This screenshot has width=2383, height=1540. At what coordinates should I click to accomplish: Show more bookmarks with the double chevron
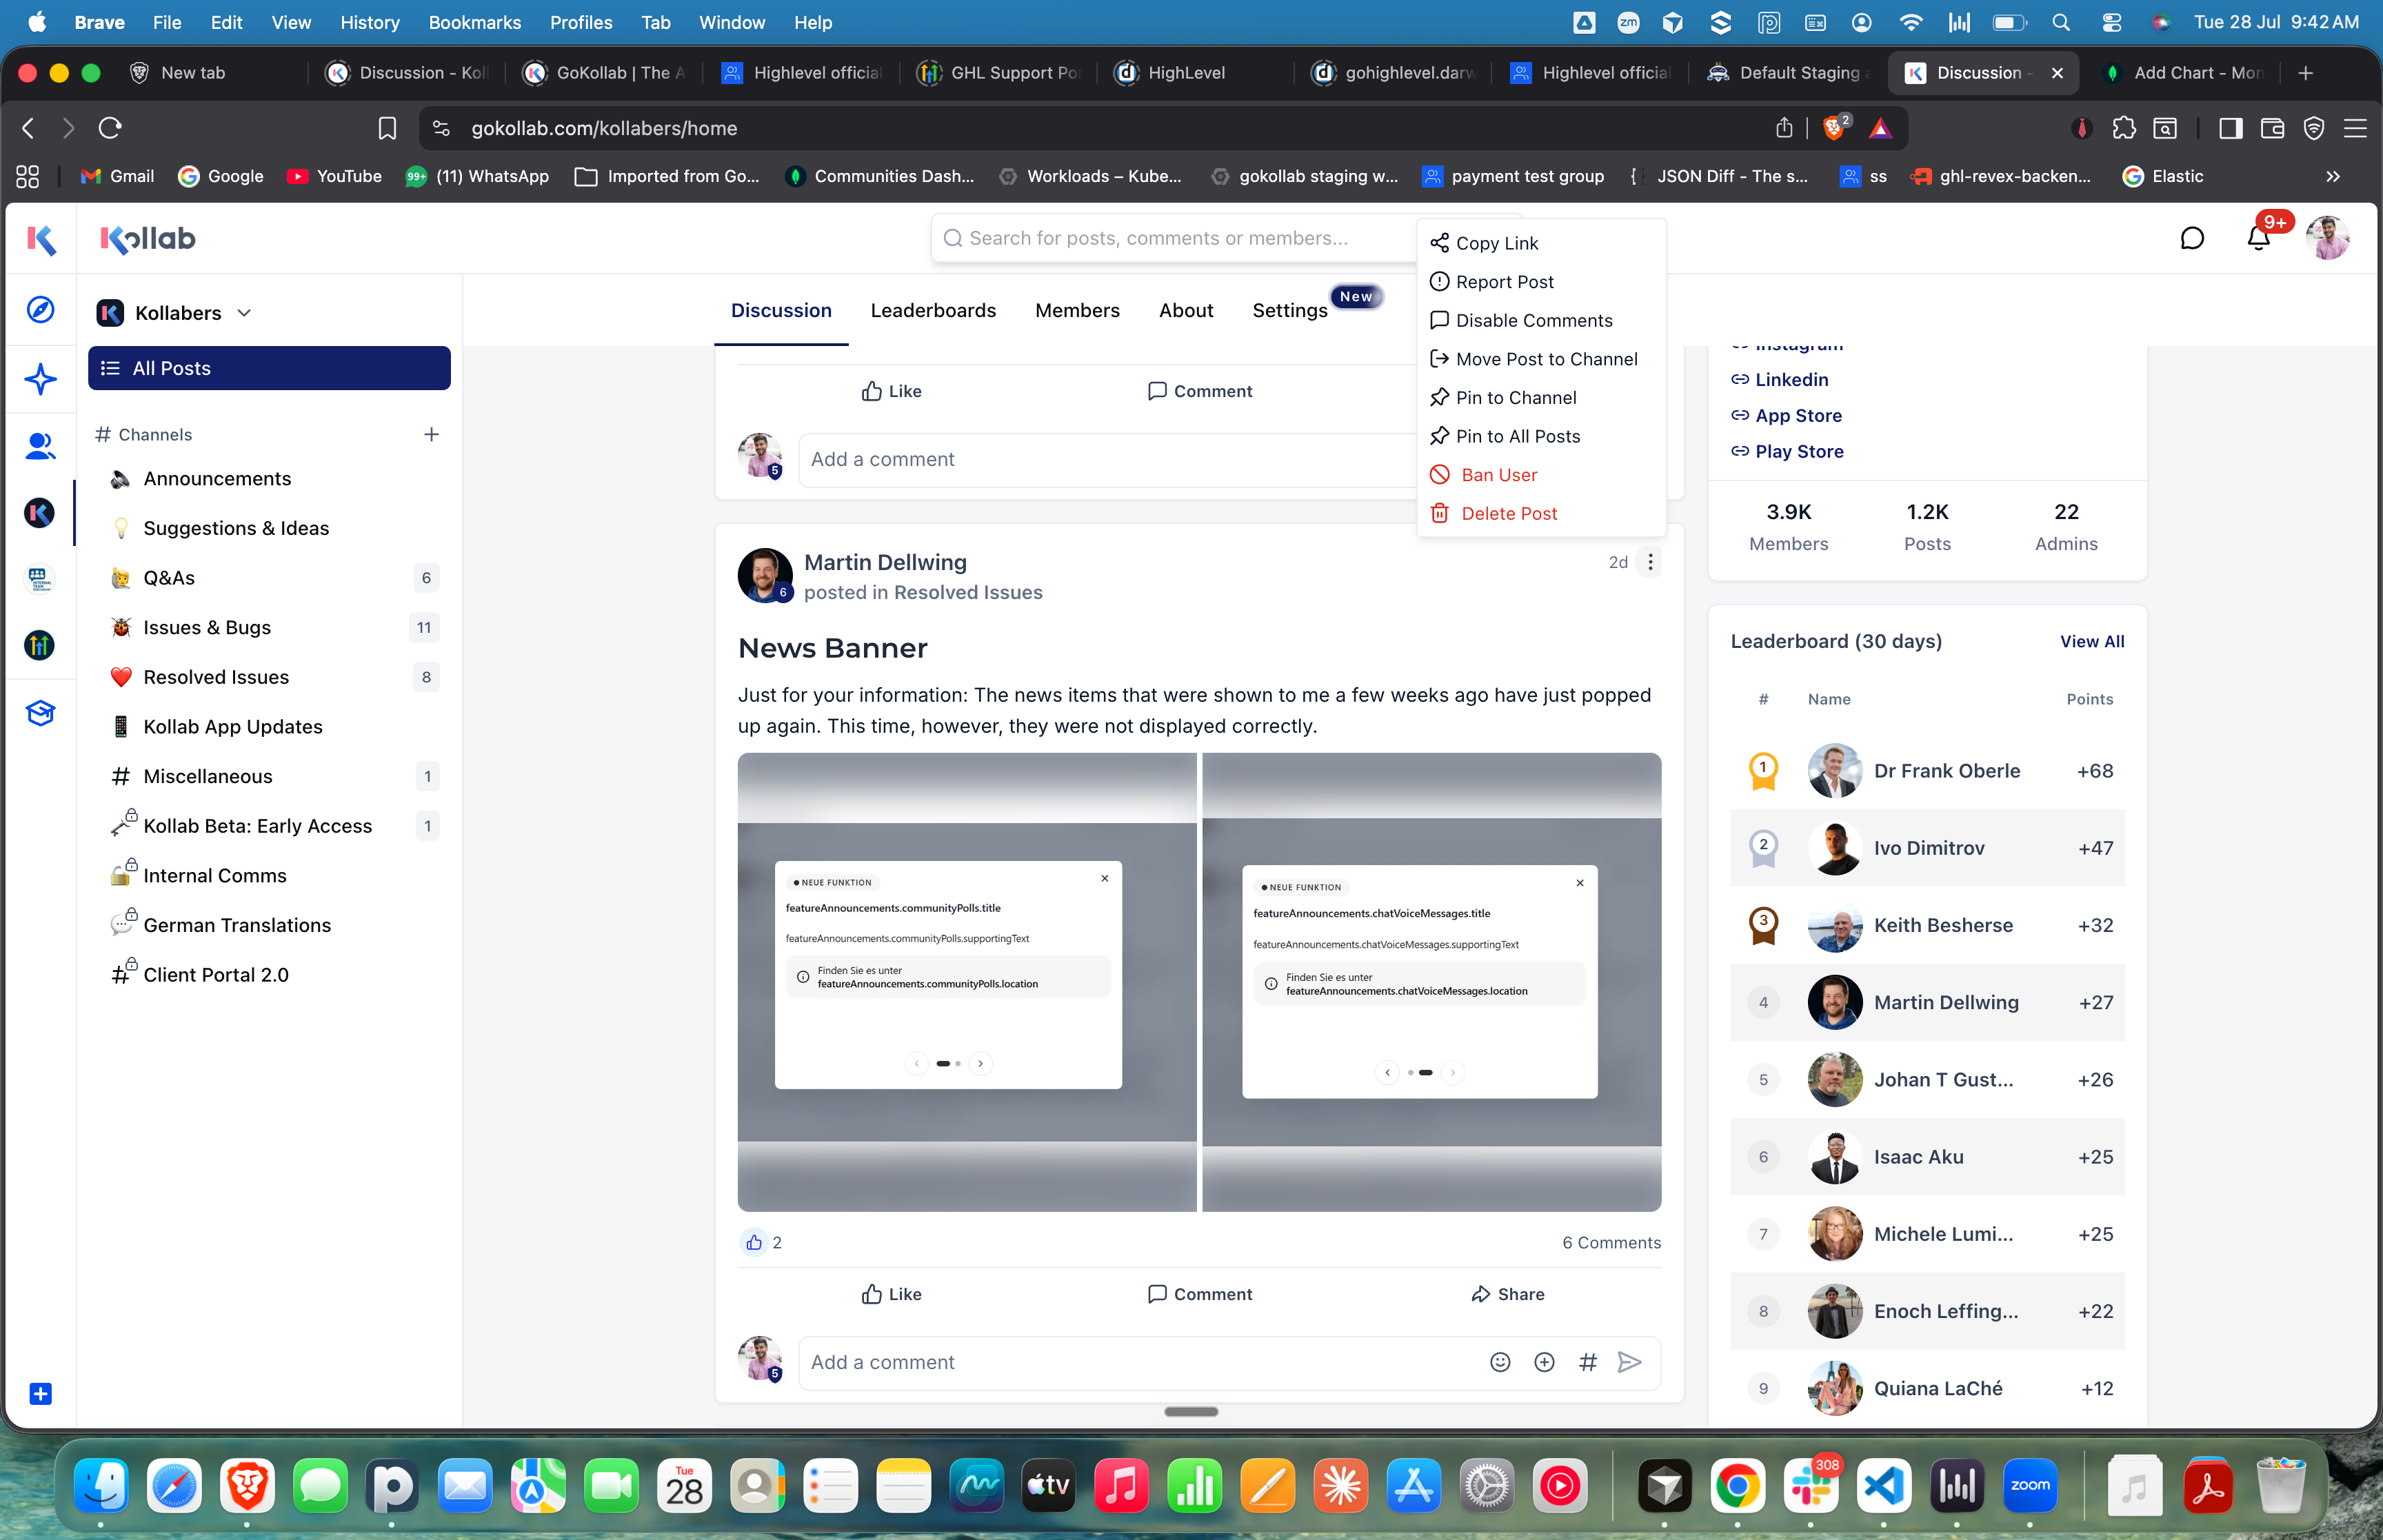(2333, 176)
